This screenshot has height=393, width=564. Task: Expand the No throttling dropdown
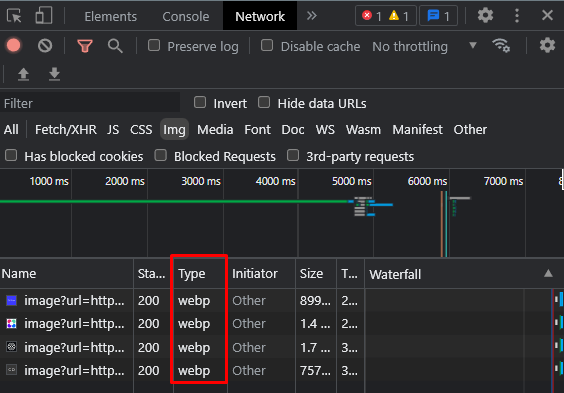(424, 46)
